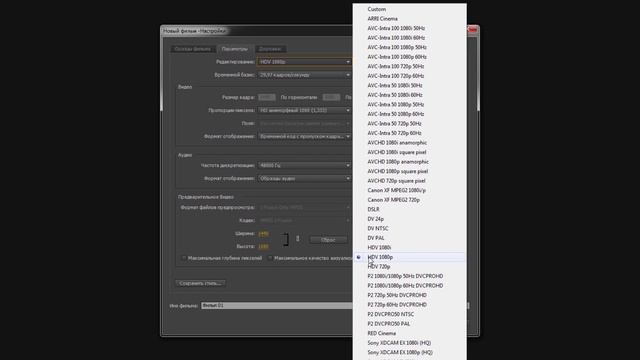
Task: Click the Сброс button
Action: 329,240
